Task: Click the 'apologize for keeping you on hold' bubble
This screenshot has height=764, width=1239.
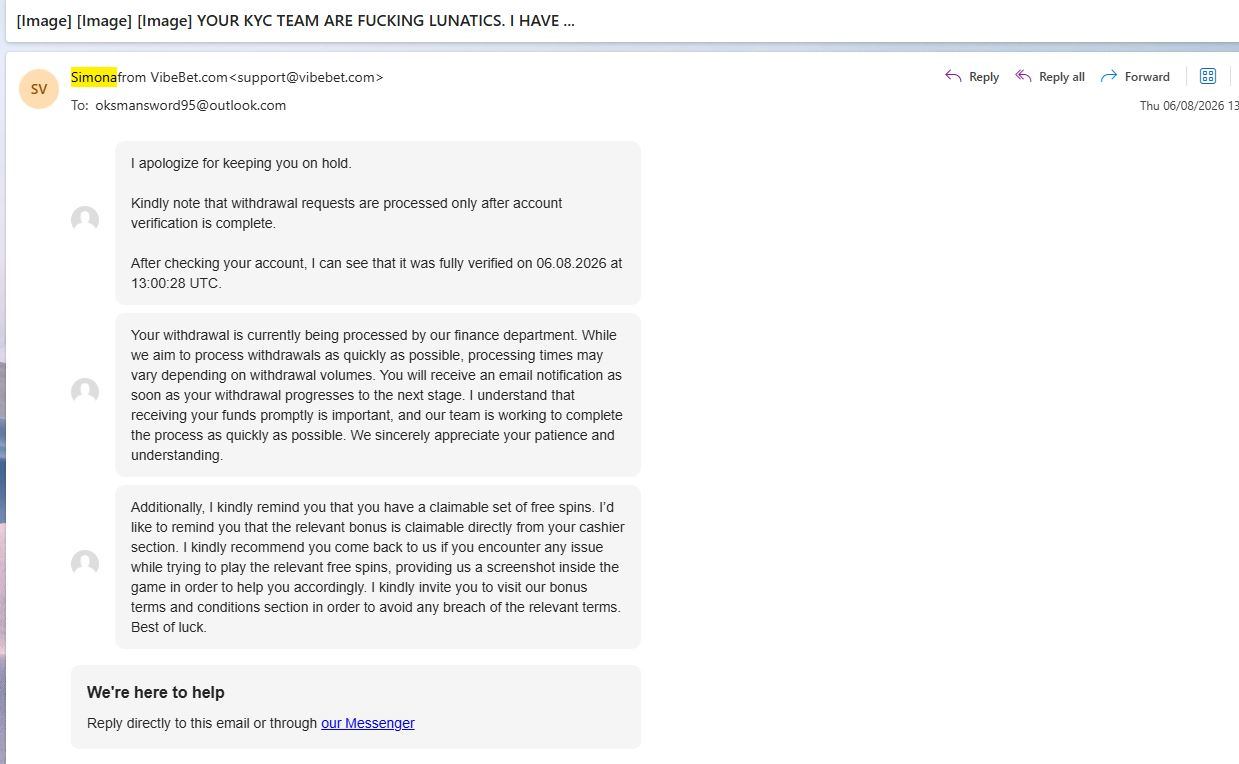Action: tap(378, 223)
